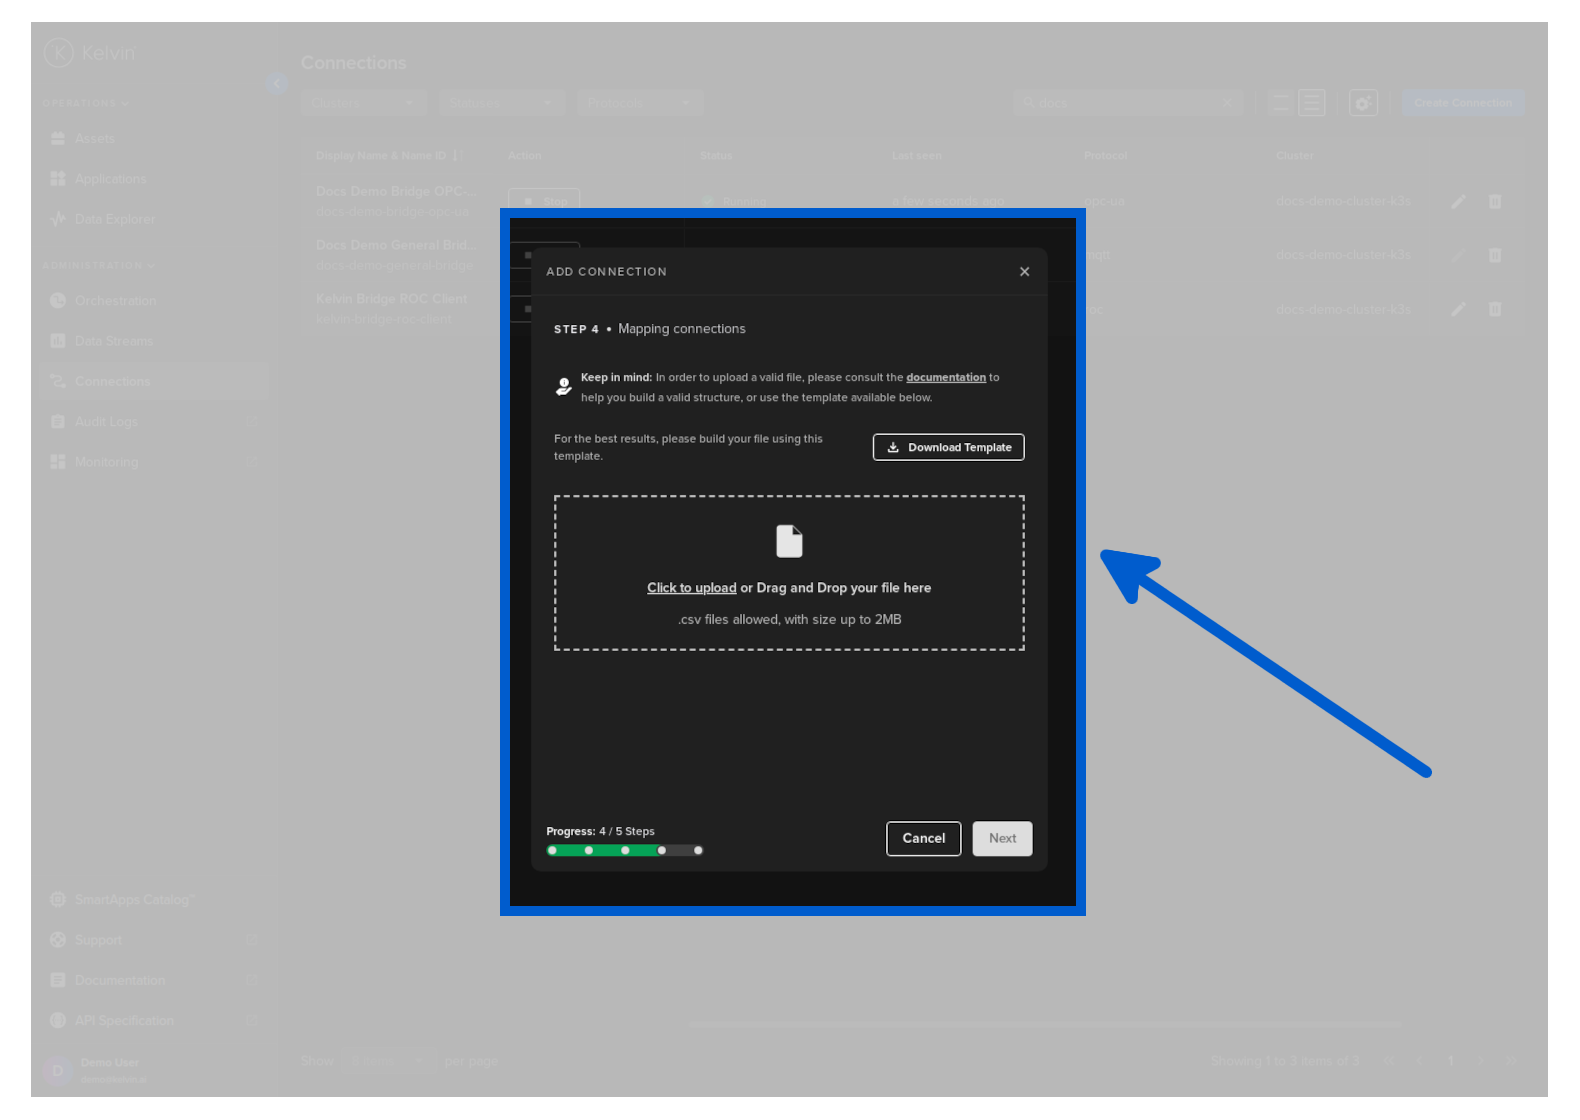The height and width of the screenshot is (1120, 1580).
Task: Click the Orchestration sidebar icon
Action: 58,301
